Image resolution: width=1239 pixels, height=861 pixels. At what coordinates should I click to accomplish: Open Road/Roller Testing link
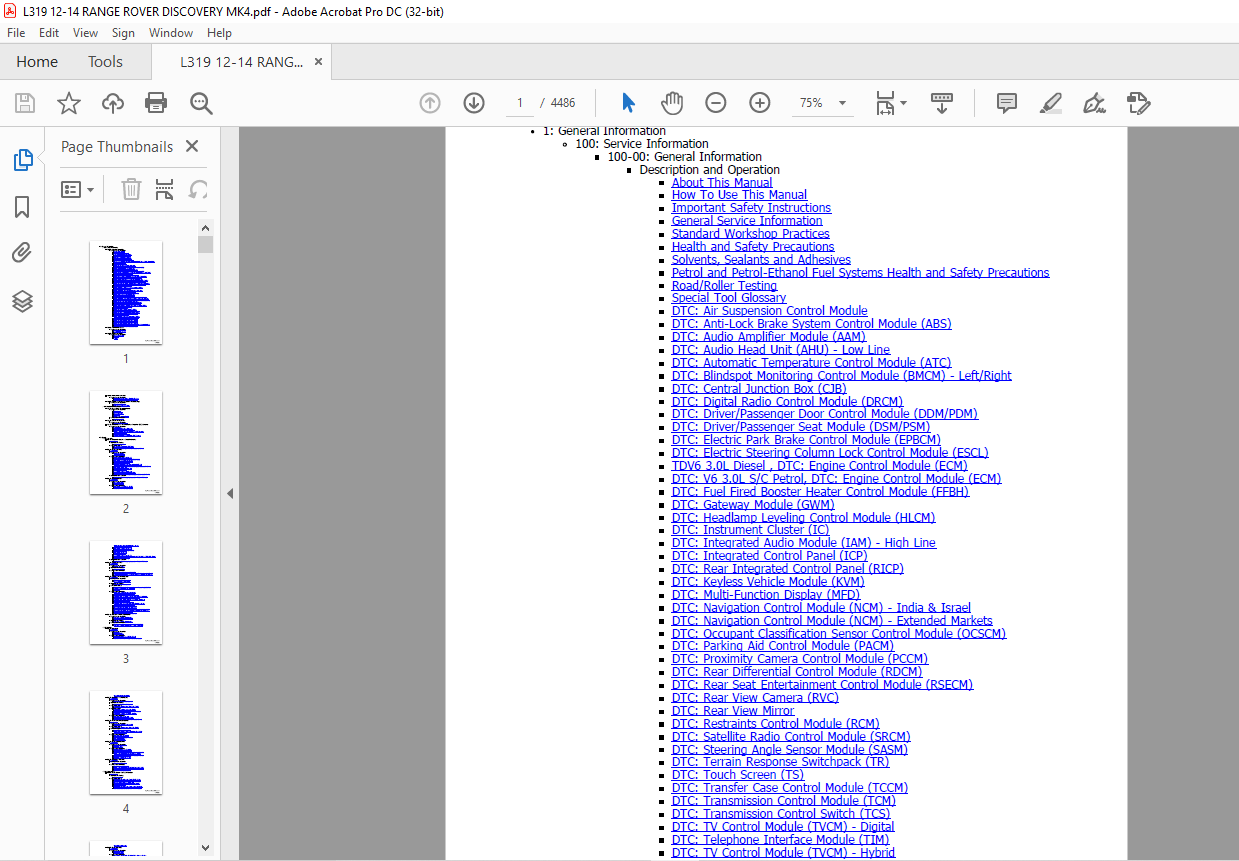click(724, 286)
